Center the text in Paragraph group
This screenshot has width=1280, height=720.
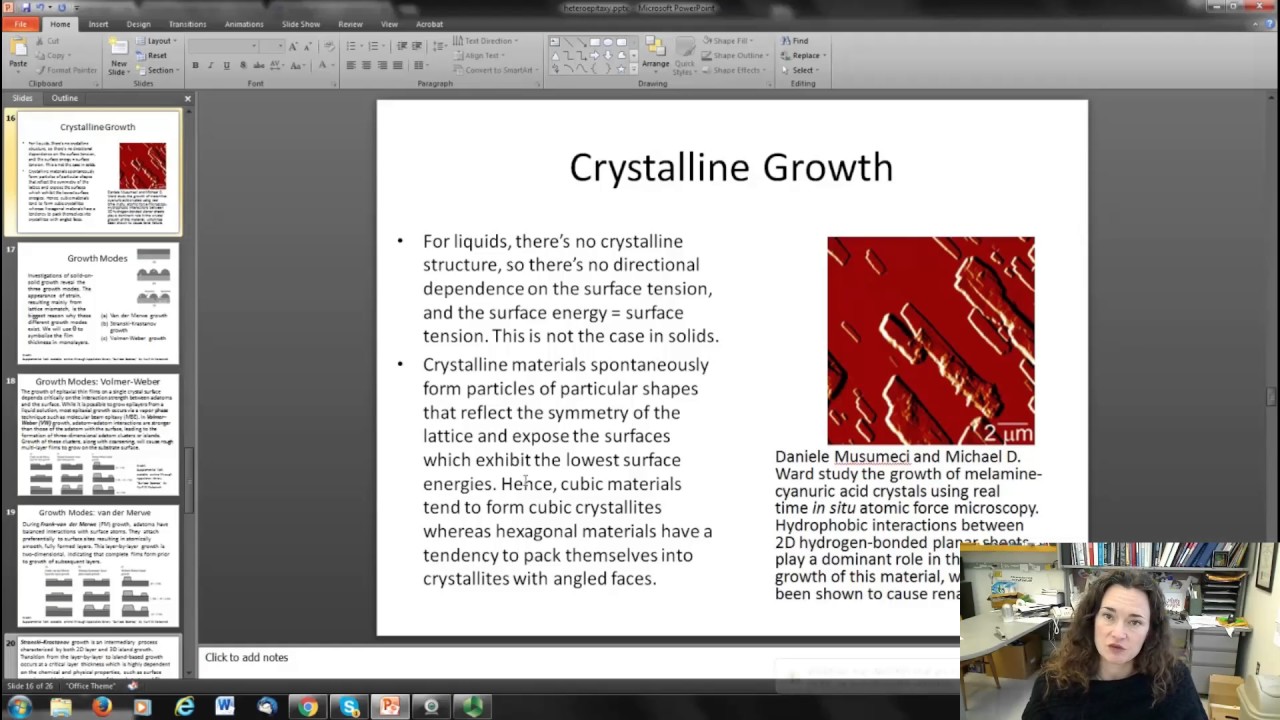367,65
